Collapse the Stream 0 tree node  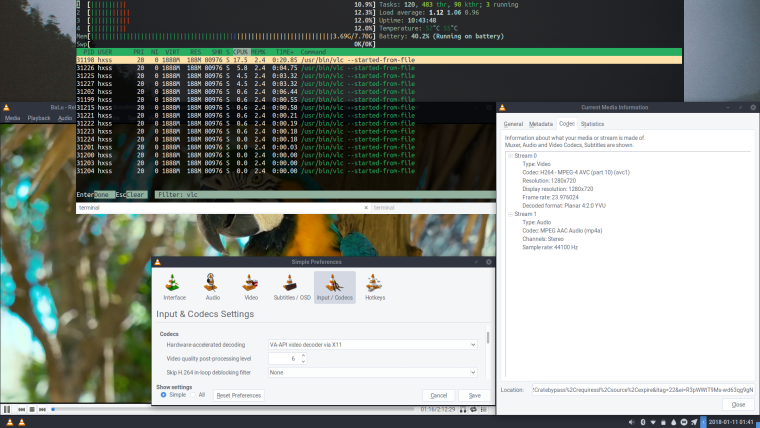(510, 156)
